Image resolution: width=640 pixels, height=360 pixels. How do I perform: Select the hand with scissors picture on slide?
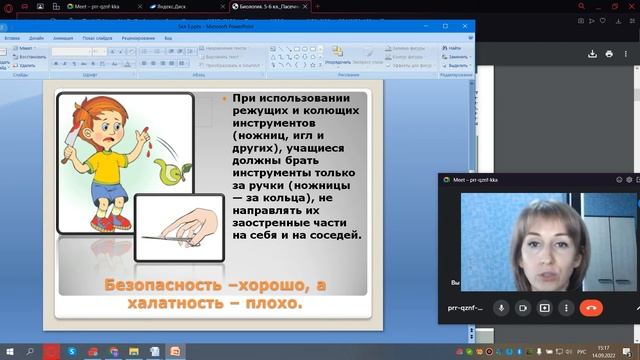(180, 228)
